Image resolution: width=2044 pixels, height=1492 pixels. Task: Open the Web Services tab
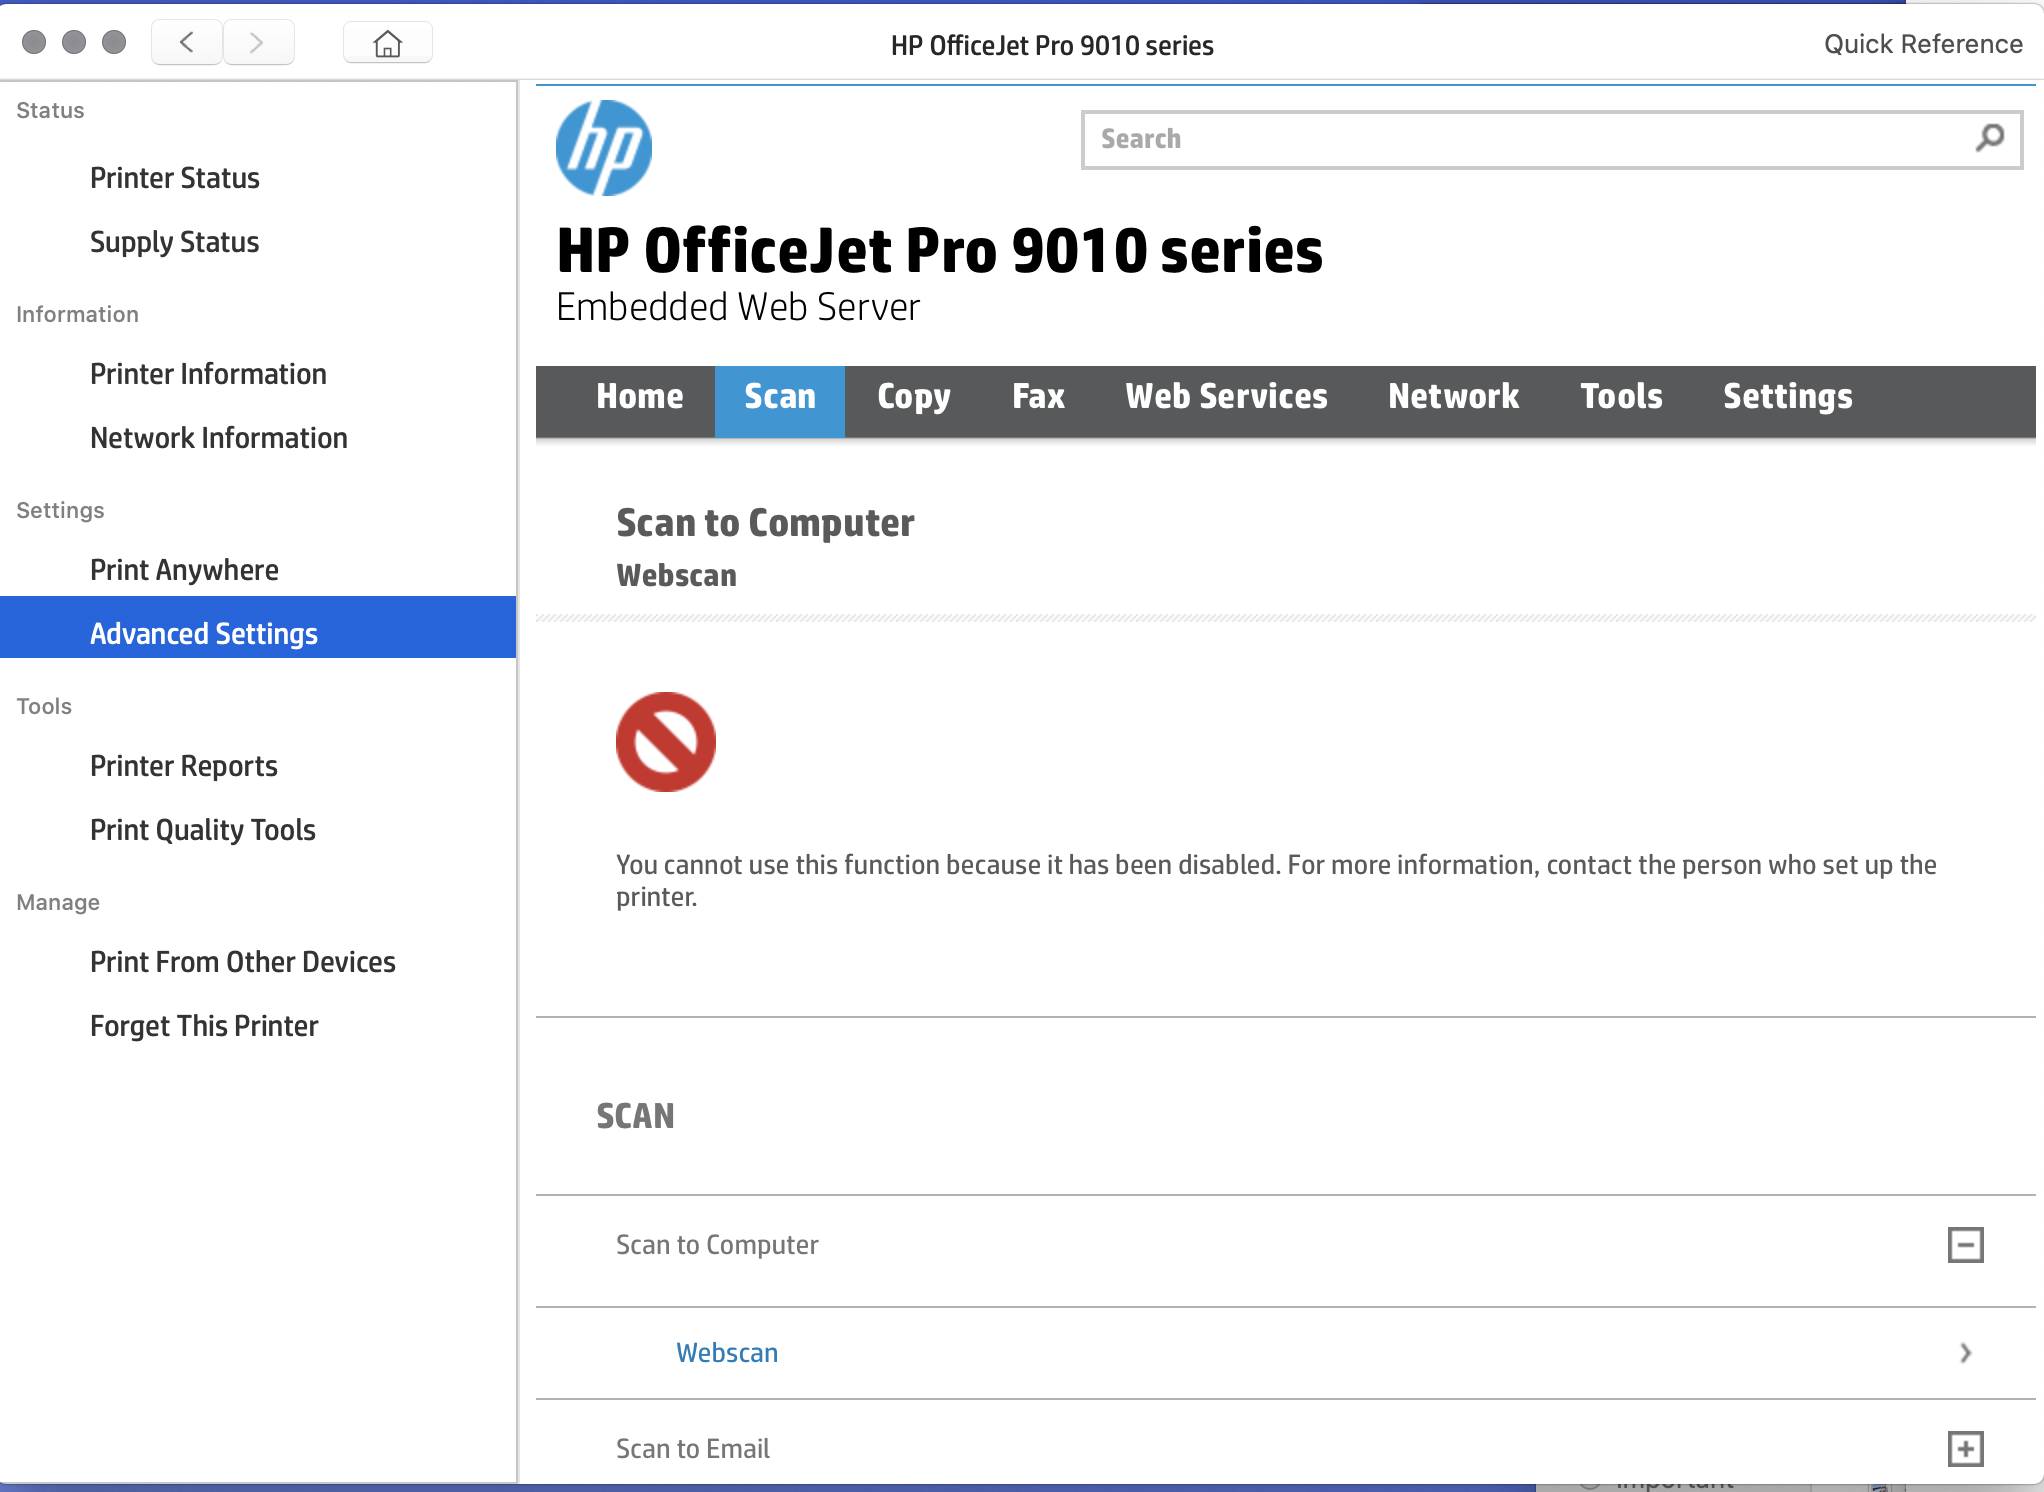1226,397
